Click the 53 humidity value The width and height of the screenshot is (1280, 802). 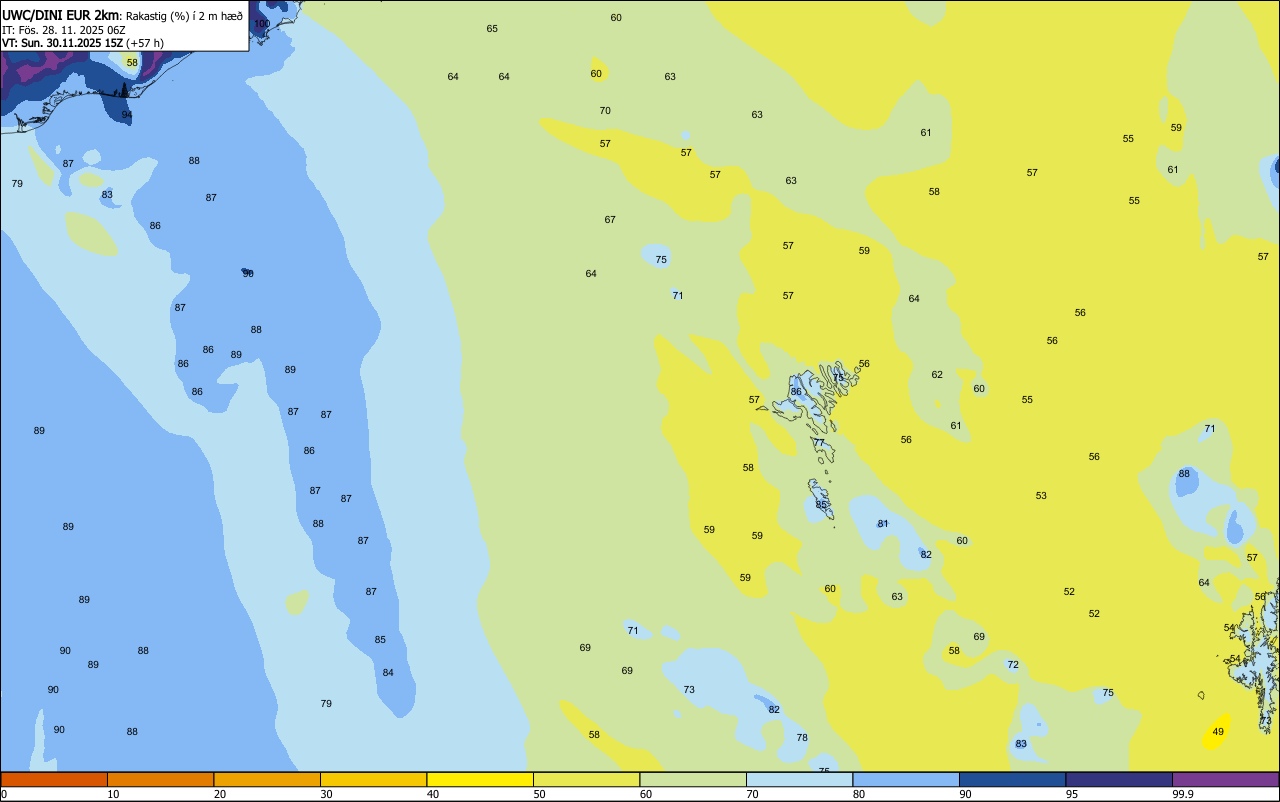coord(1041,496)
